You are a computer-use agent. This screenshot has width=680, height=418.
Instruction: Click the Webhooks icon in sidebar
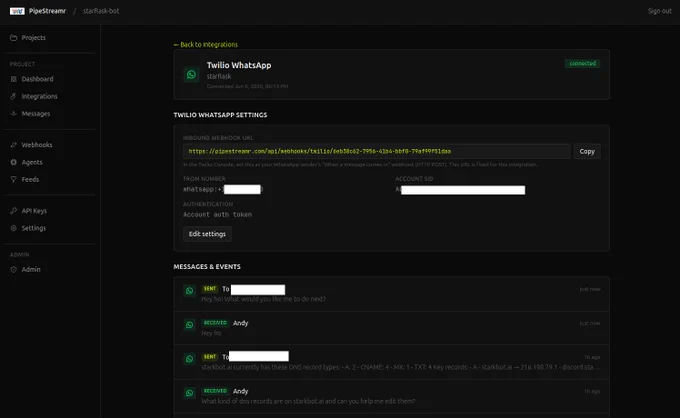(x=13, y=145)
